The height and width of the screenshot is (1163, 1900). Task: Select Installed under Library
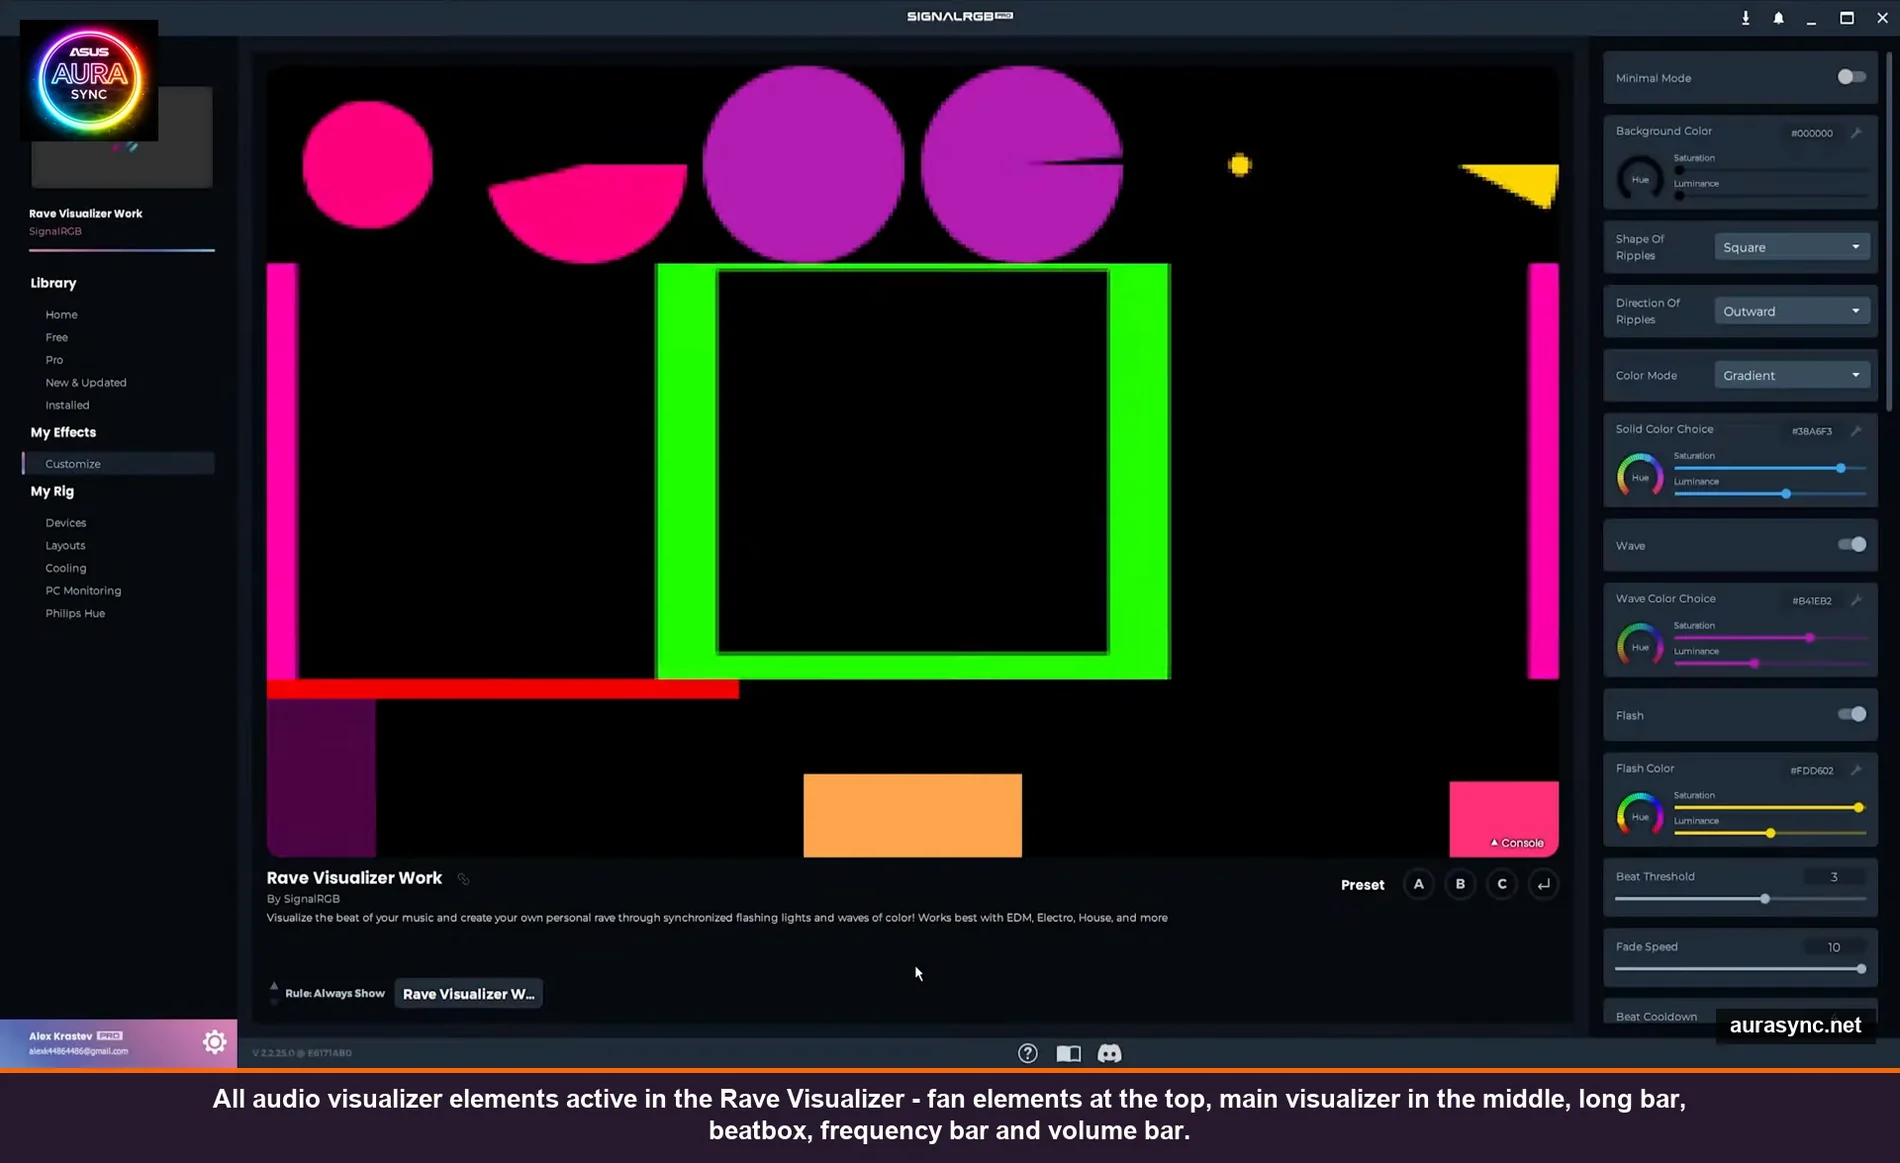67,404
